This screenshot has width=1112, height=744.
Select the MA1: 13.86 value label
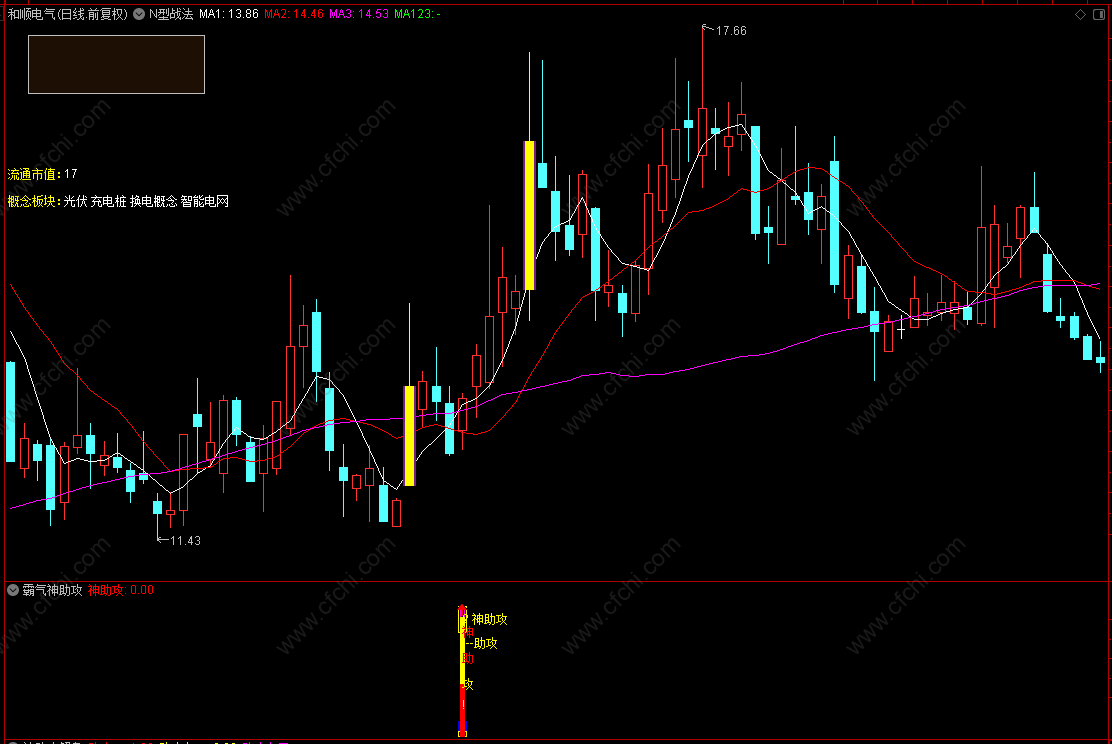pos(228,14)
